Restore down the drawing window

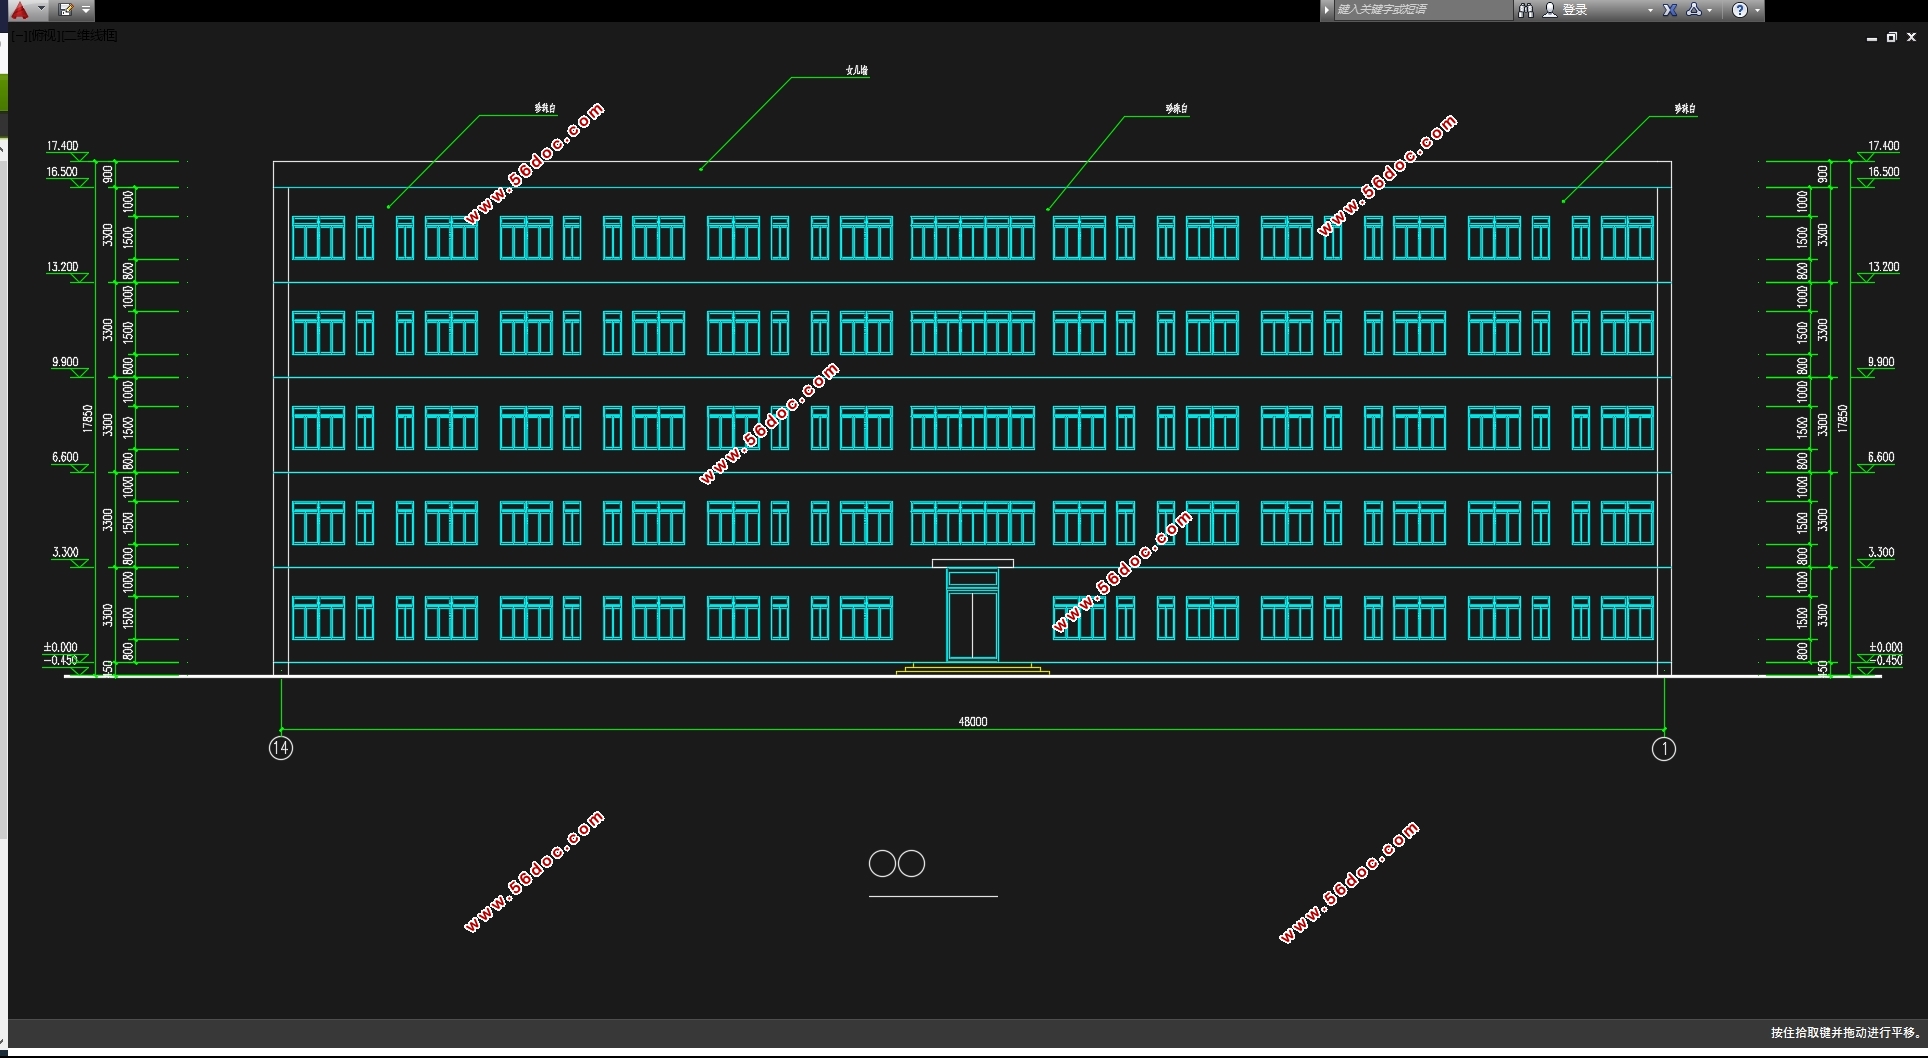(1891, 38)
